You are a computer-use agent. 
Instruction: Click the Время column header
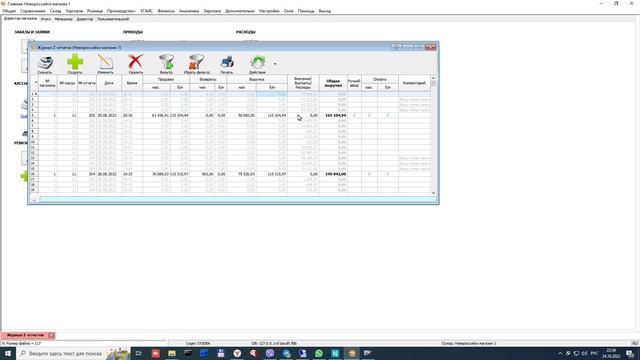tap(132, 83)
